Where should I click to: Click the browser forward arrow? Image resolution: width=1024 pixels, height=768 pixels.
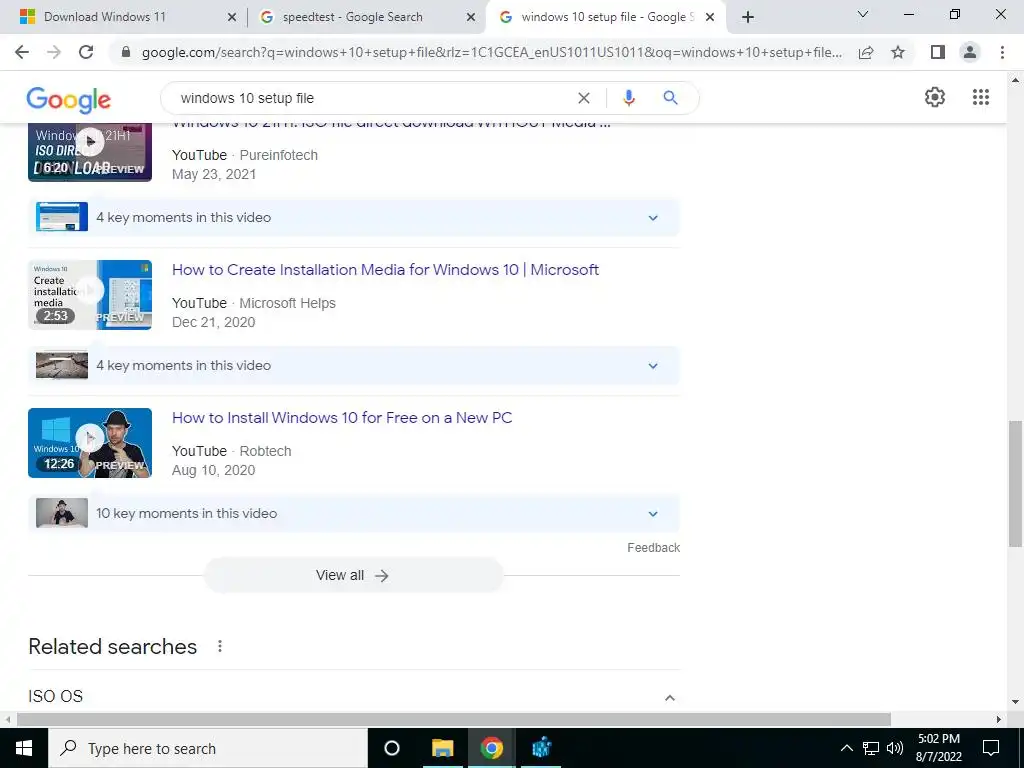(x=54, y=52)
